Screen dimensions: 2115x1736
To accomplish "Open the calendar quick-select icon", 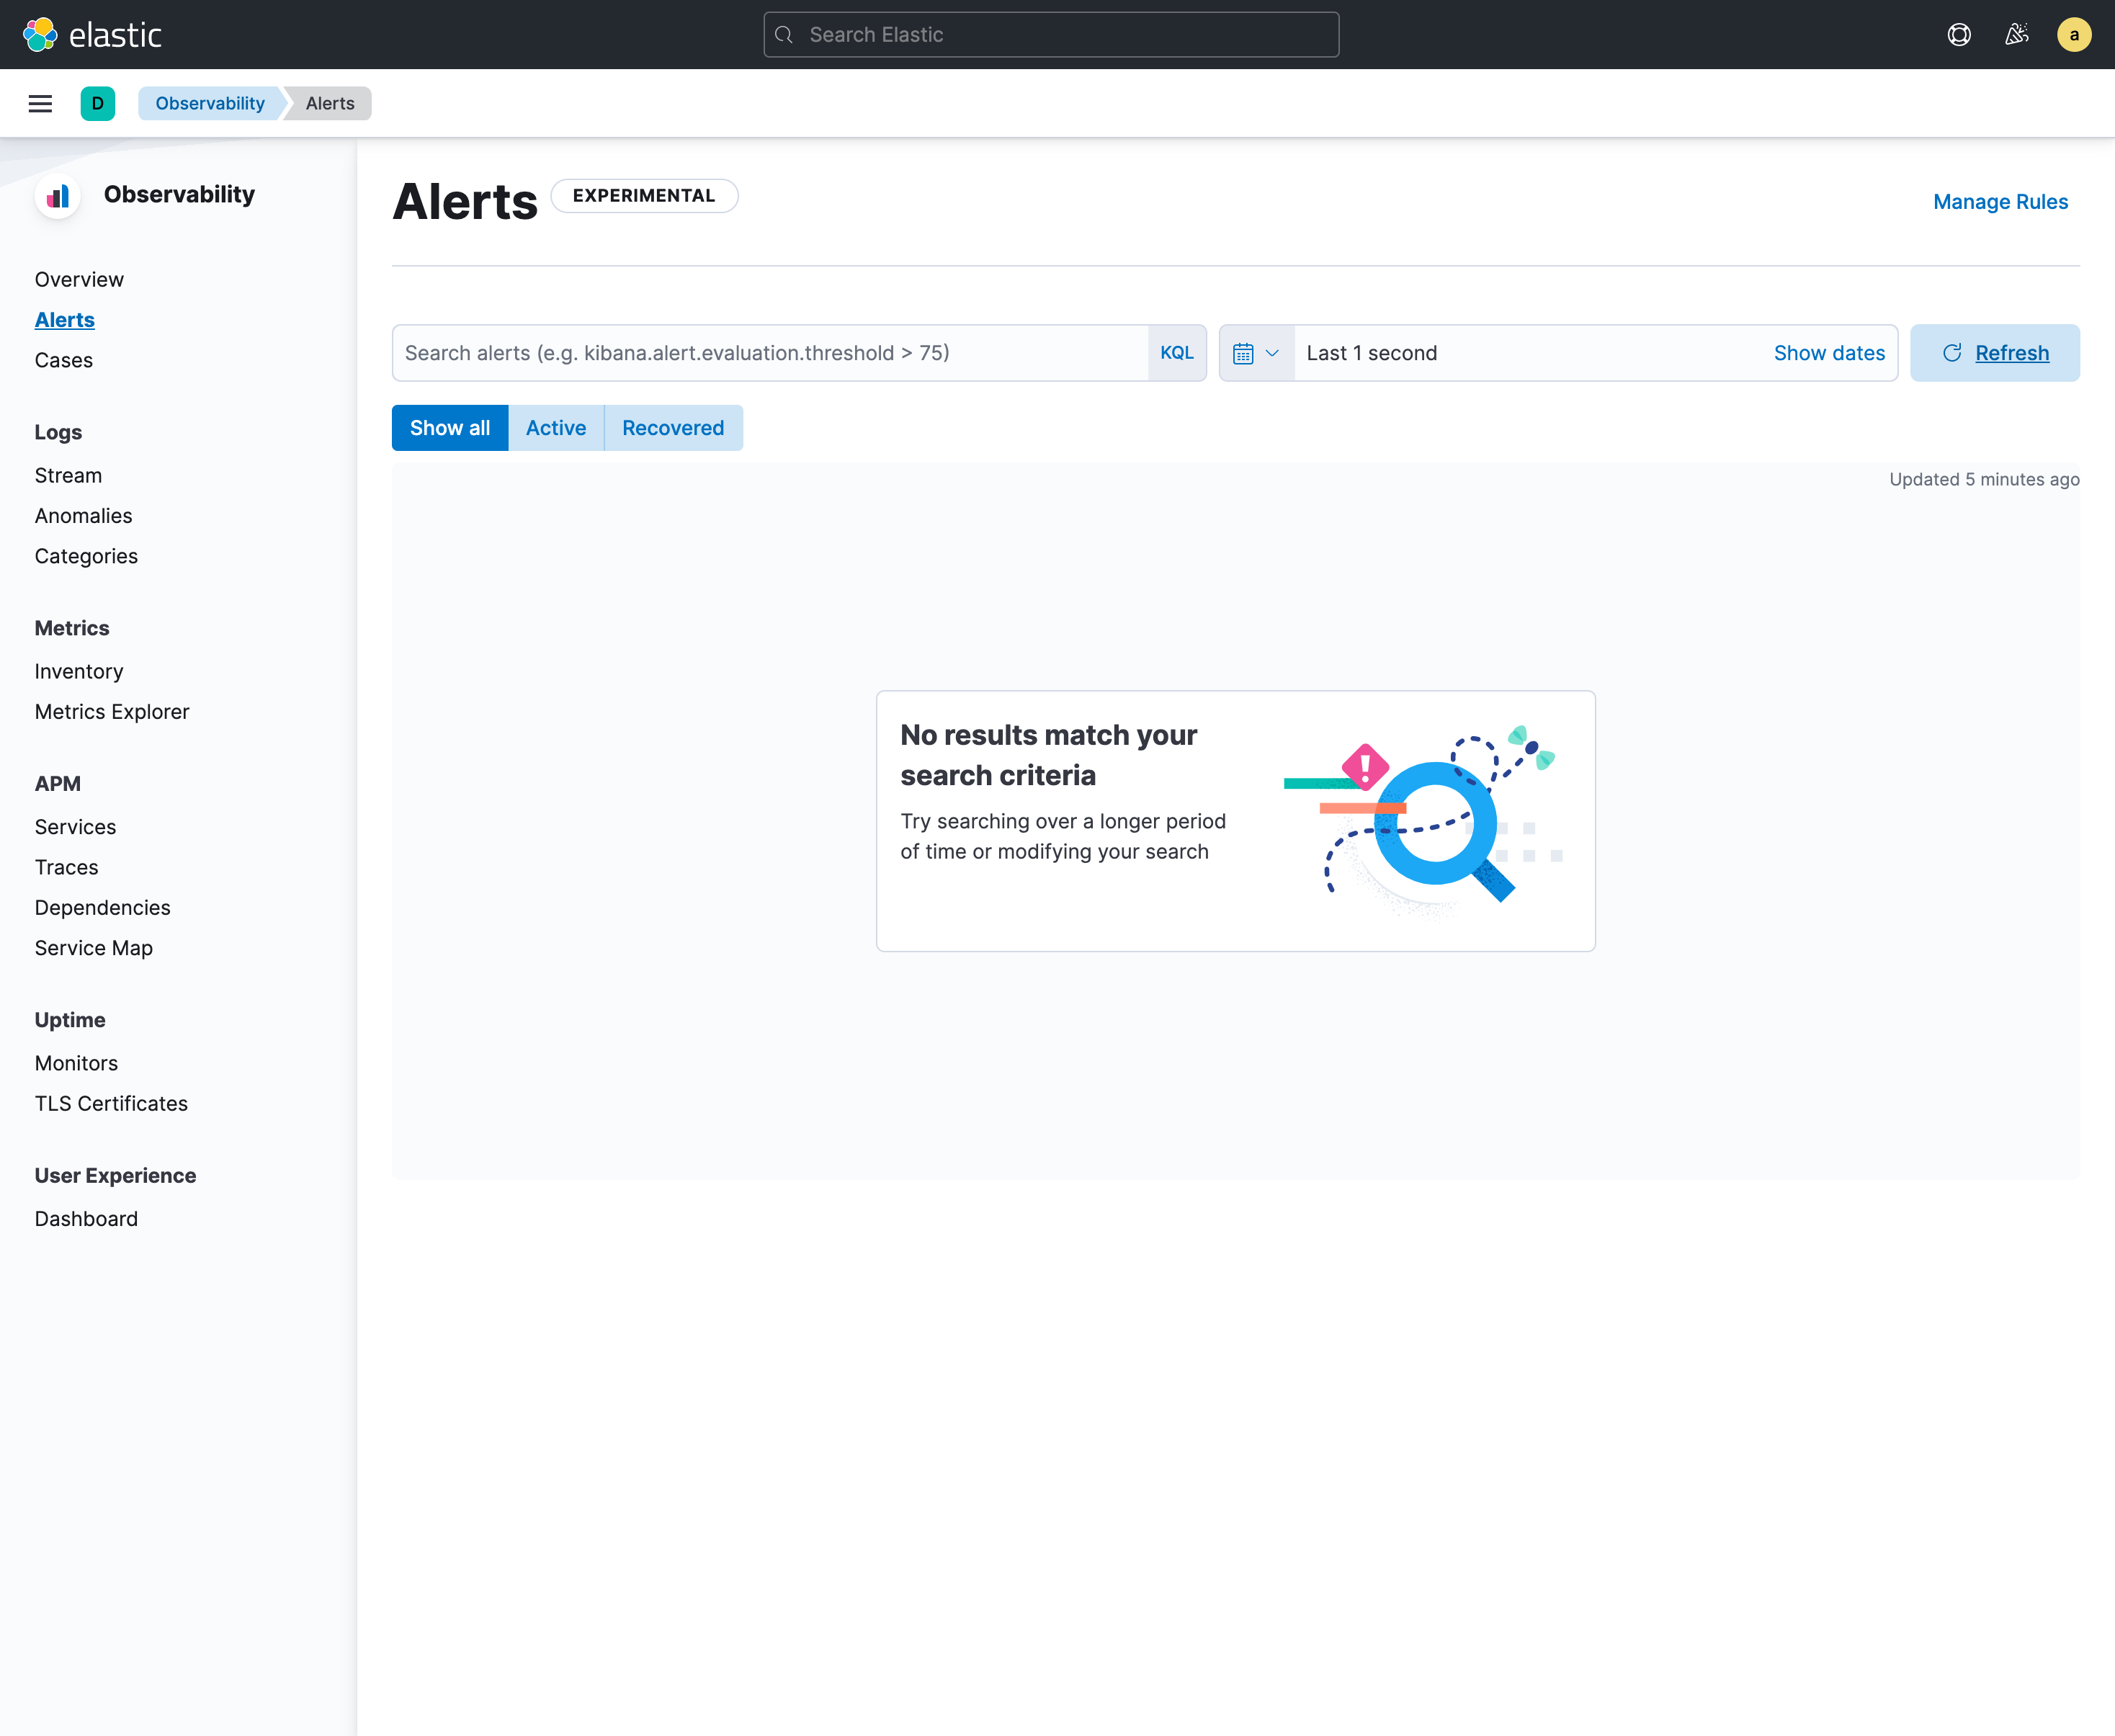I will [x=1244, y=352].
